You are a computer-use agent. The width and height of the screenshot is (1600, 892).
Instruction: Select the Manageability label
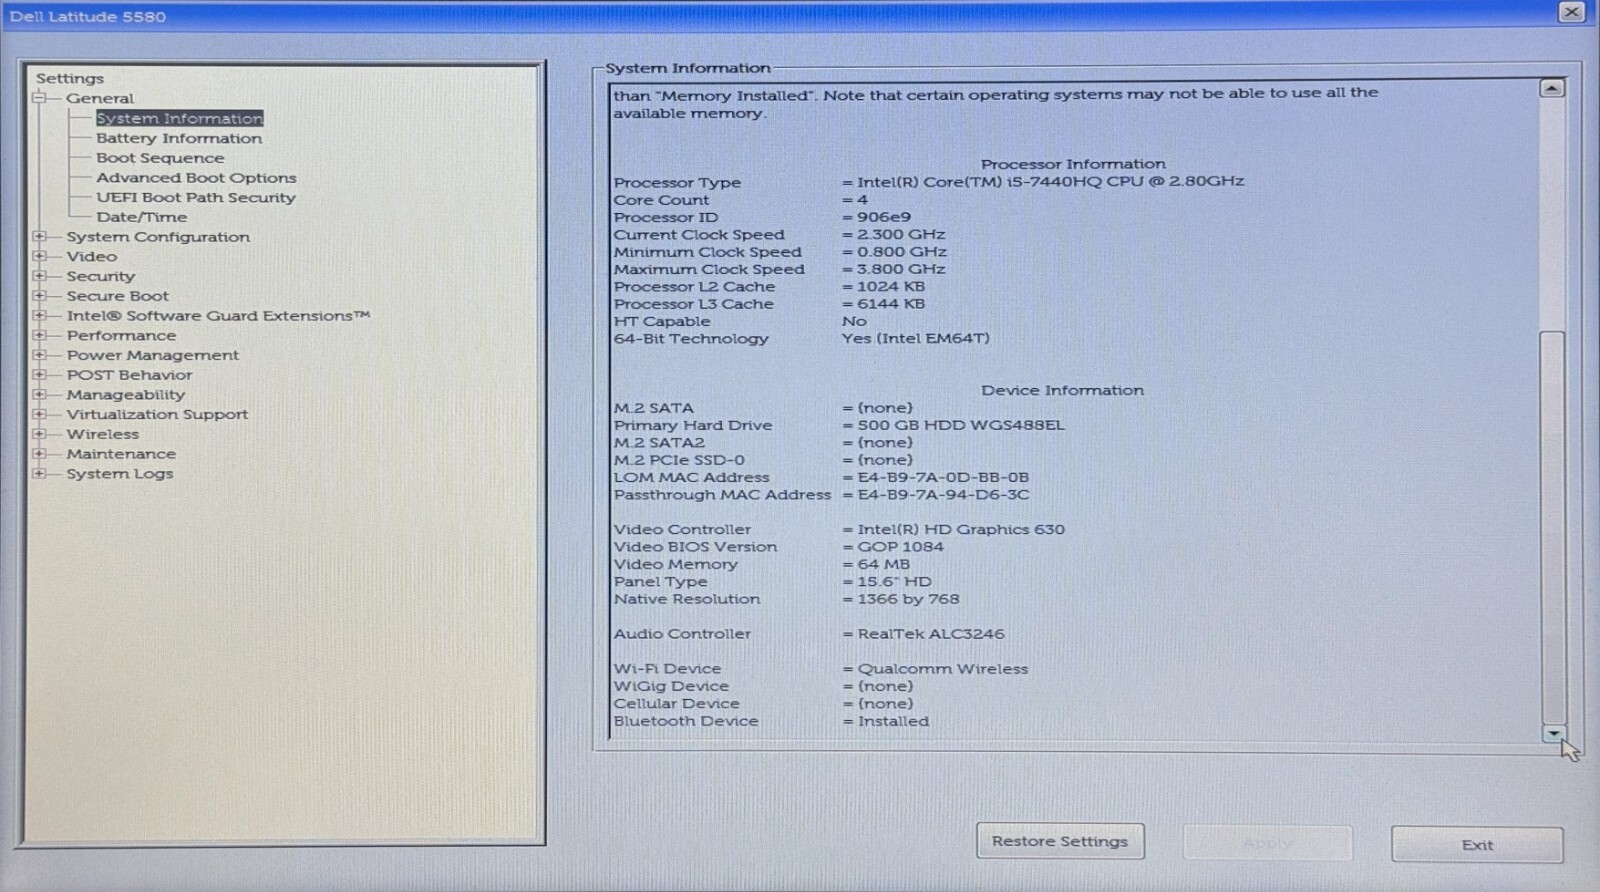(x=126, y=395)
